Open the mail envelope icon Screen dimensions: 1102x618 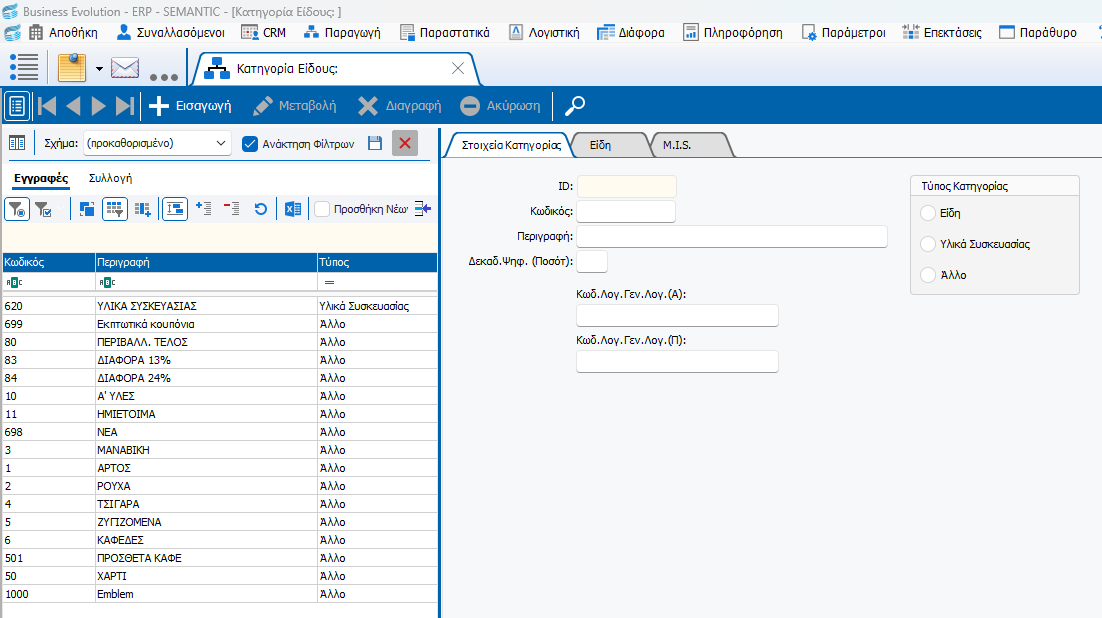pos(125,68)
